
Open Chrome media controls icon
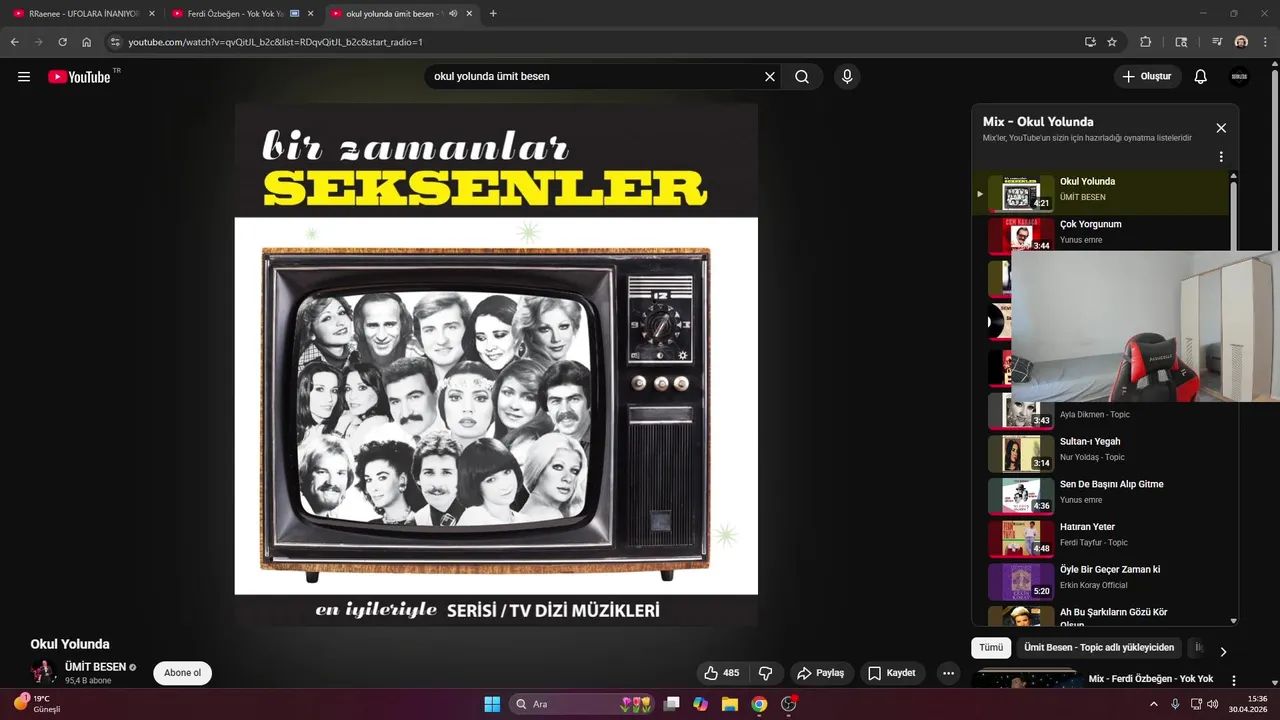coord(1217,42)
